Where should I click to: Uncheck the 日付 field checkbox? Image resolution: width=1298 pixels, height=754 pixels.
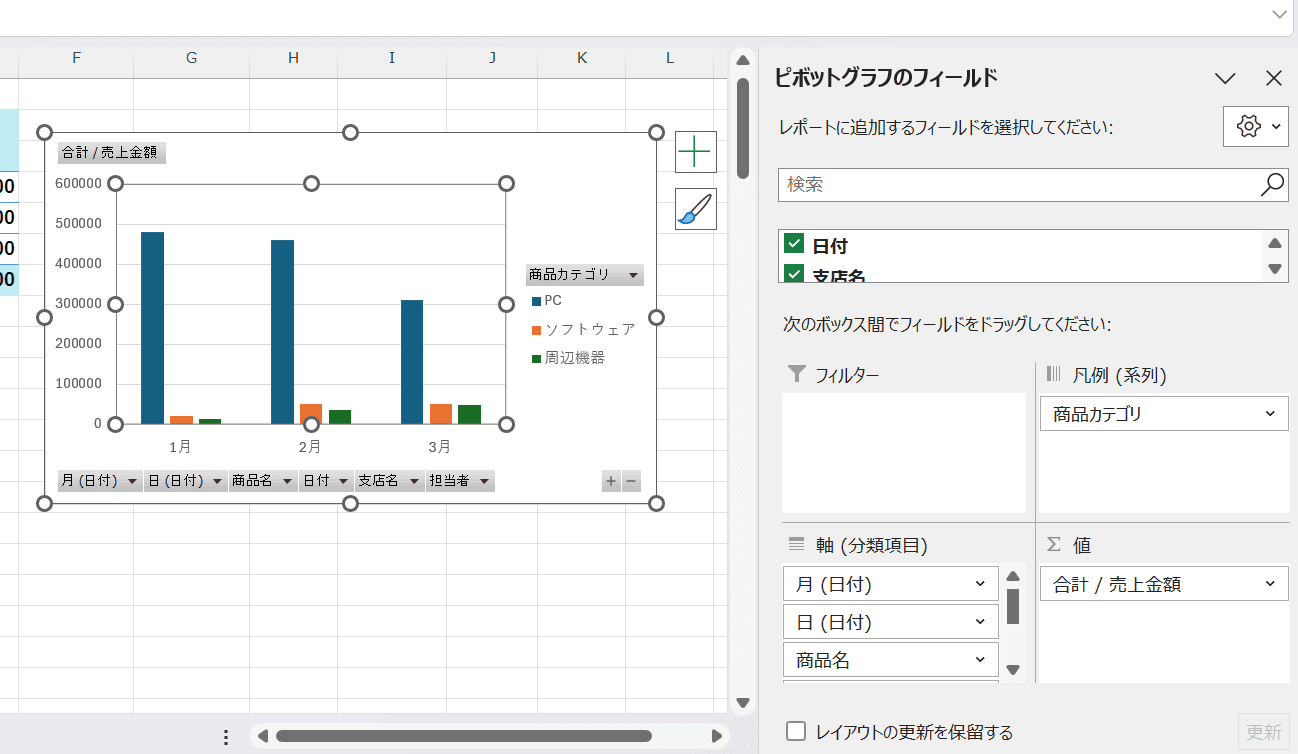point(795,244)
